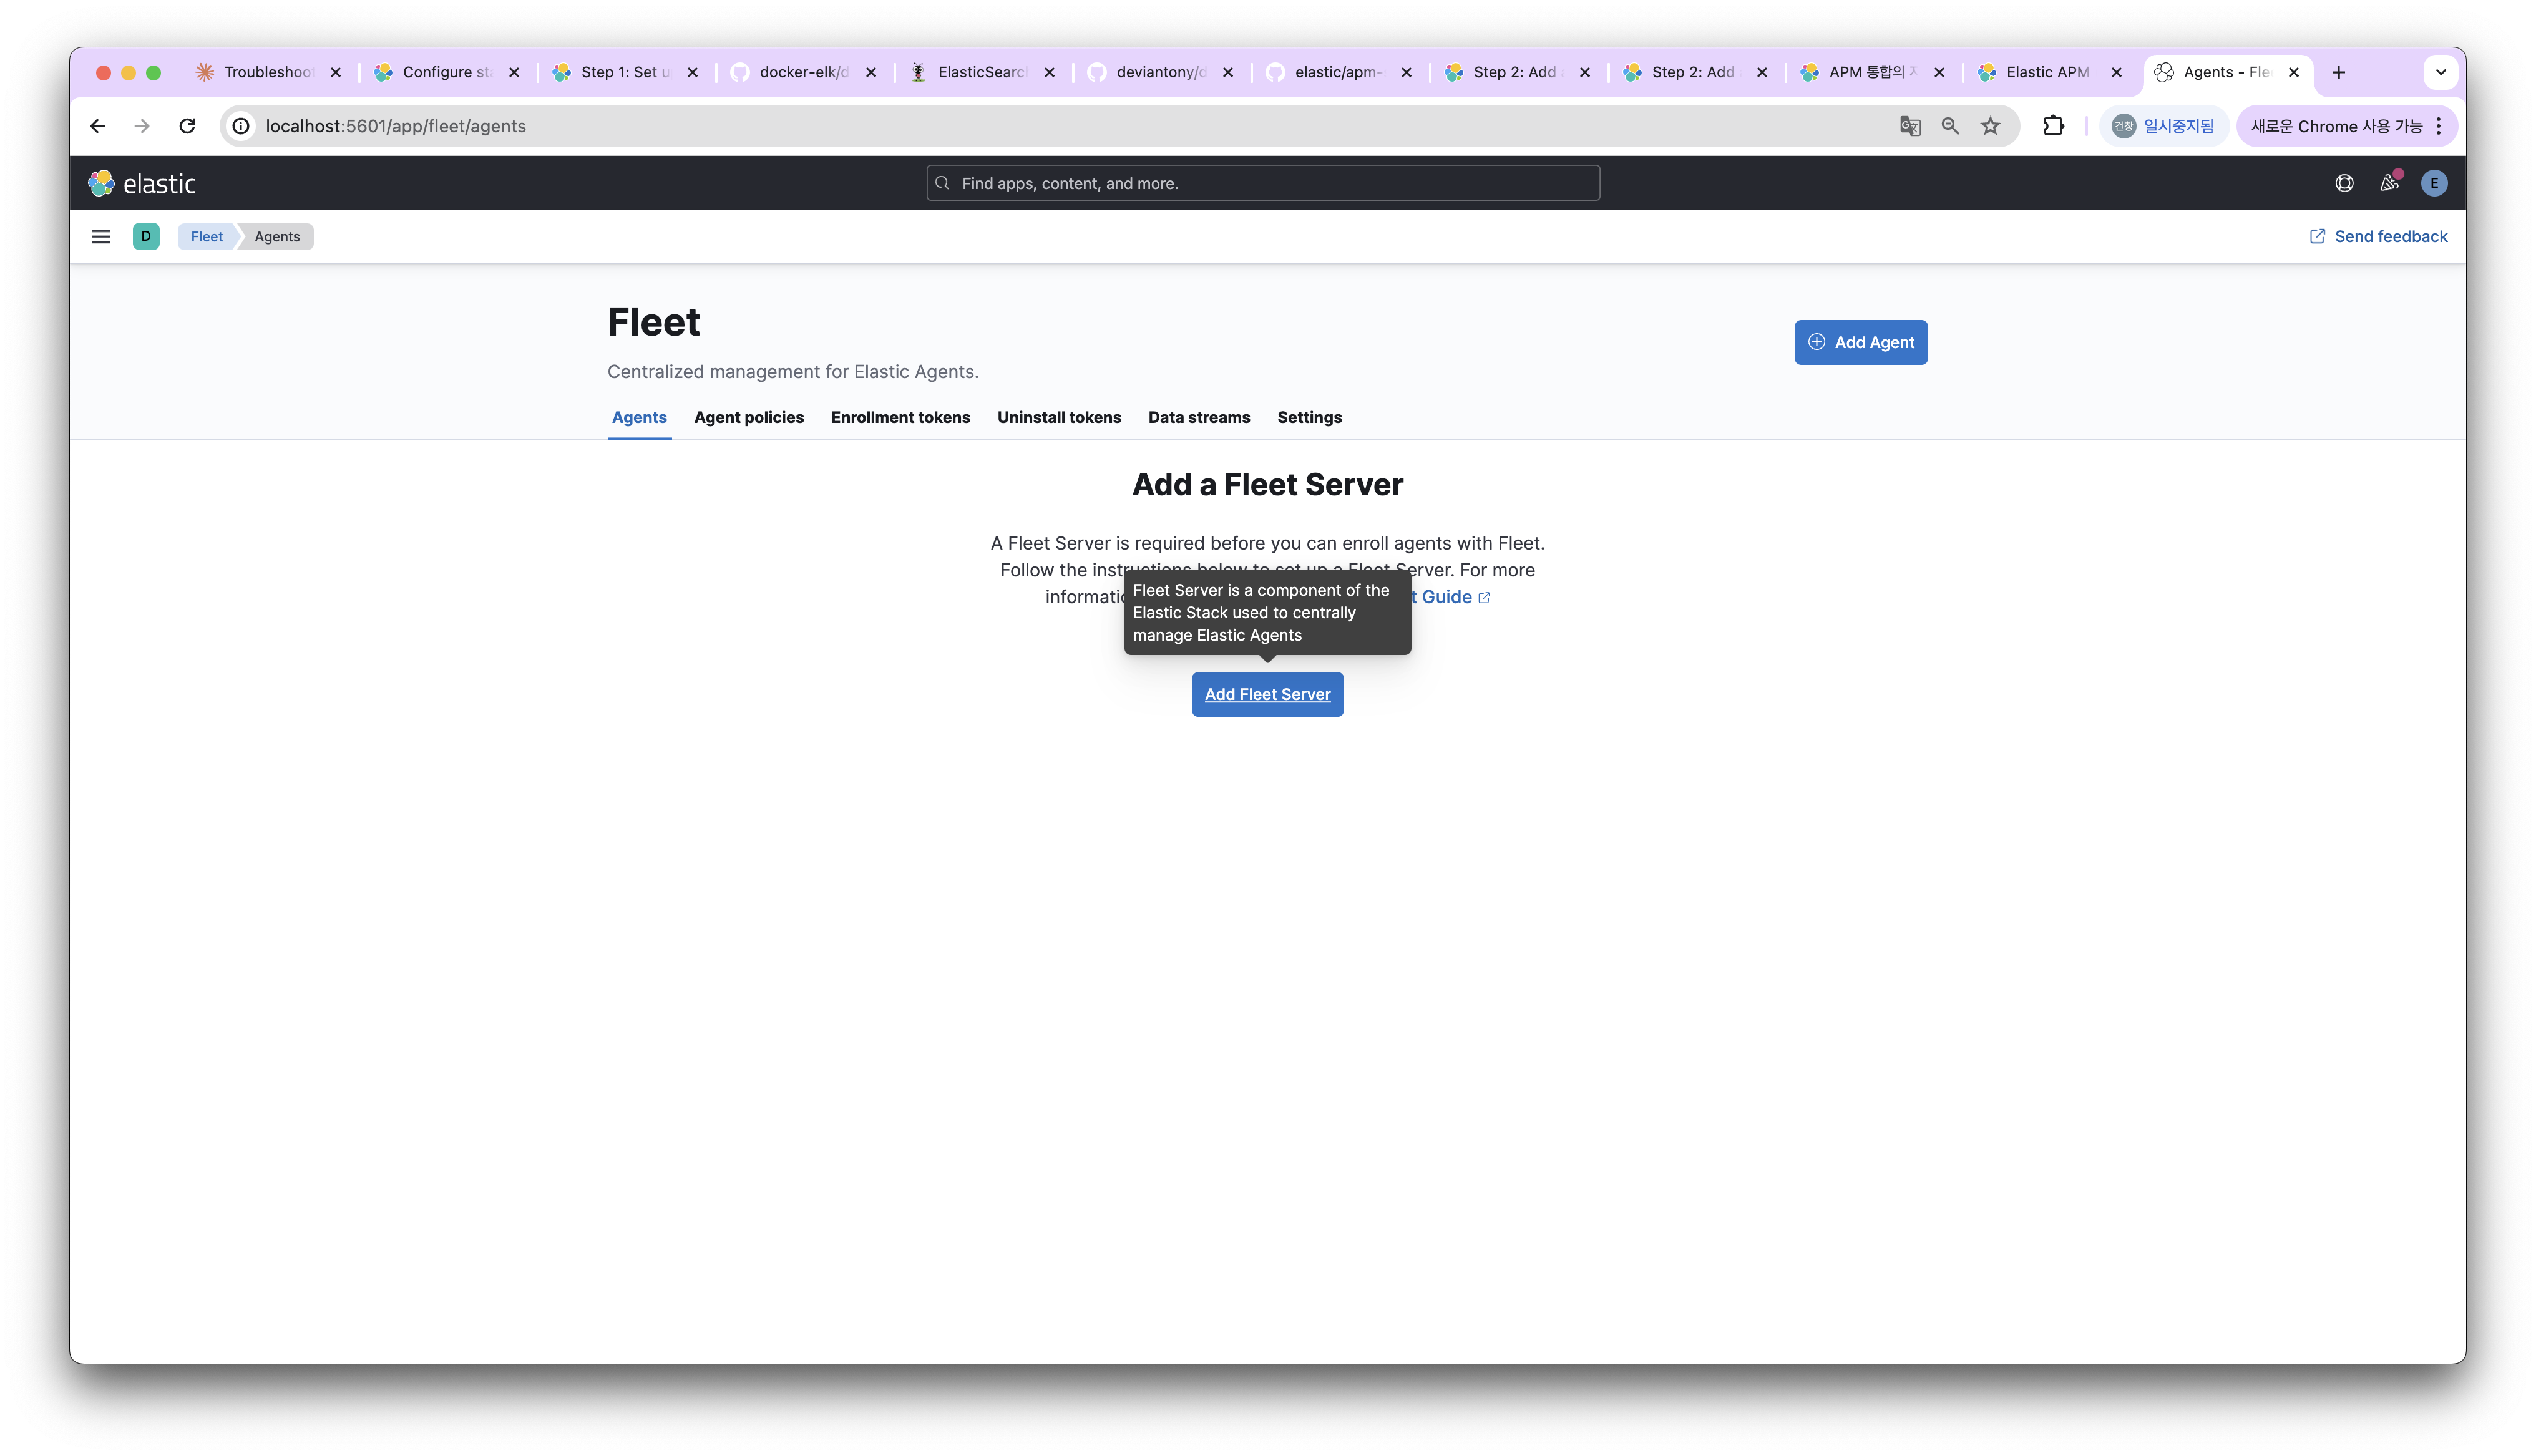
Task: Click the Google Translate icon in address bar
Action: coord(1910,126)
